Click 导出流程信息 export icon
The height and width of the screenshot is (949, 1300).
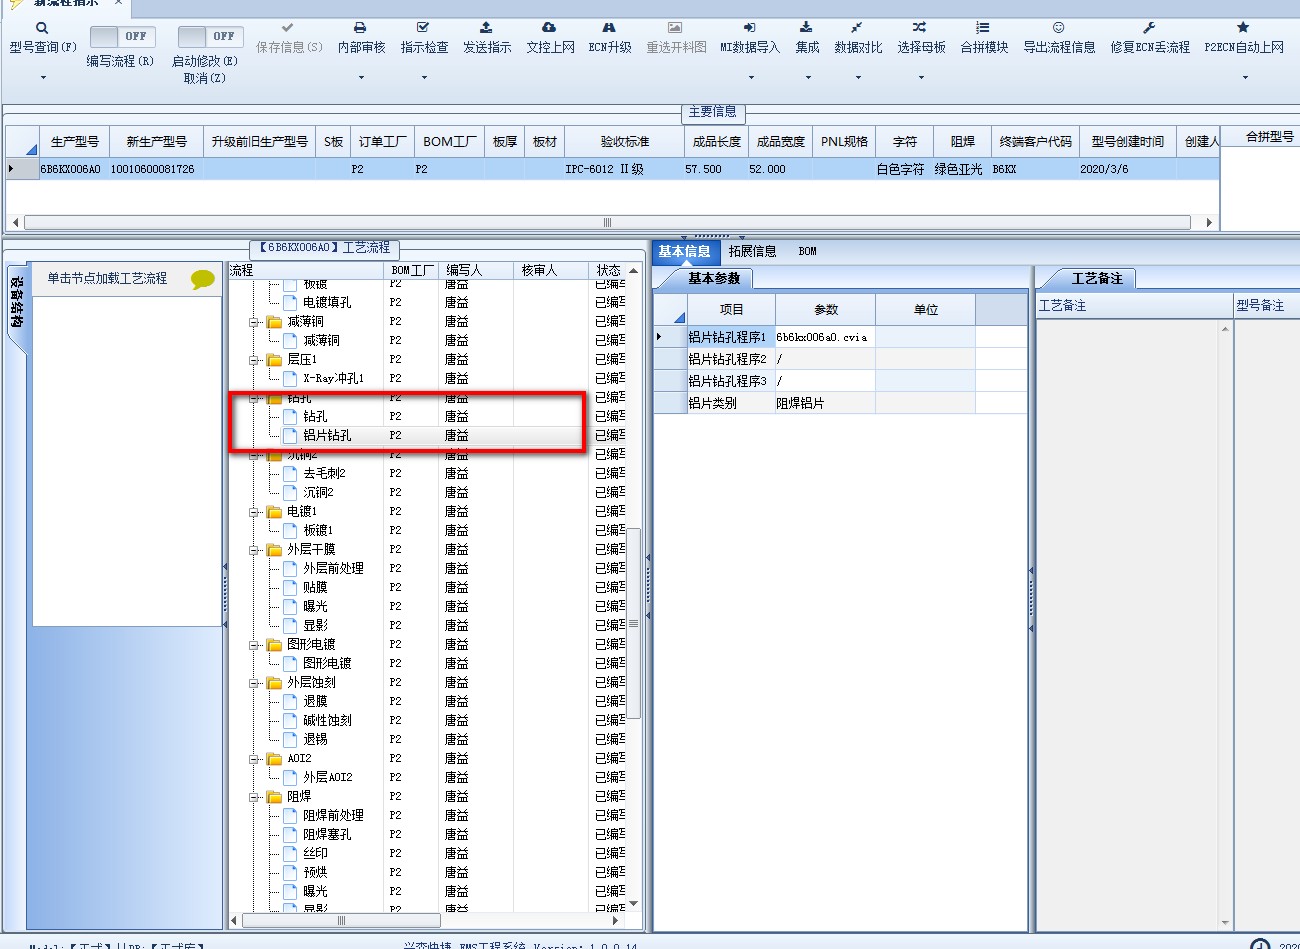[x=1059, y=28]
